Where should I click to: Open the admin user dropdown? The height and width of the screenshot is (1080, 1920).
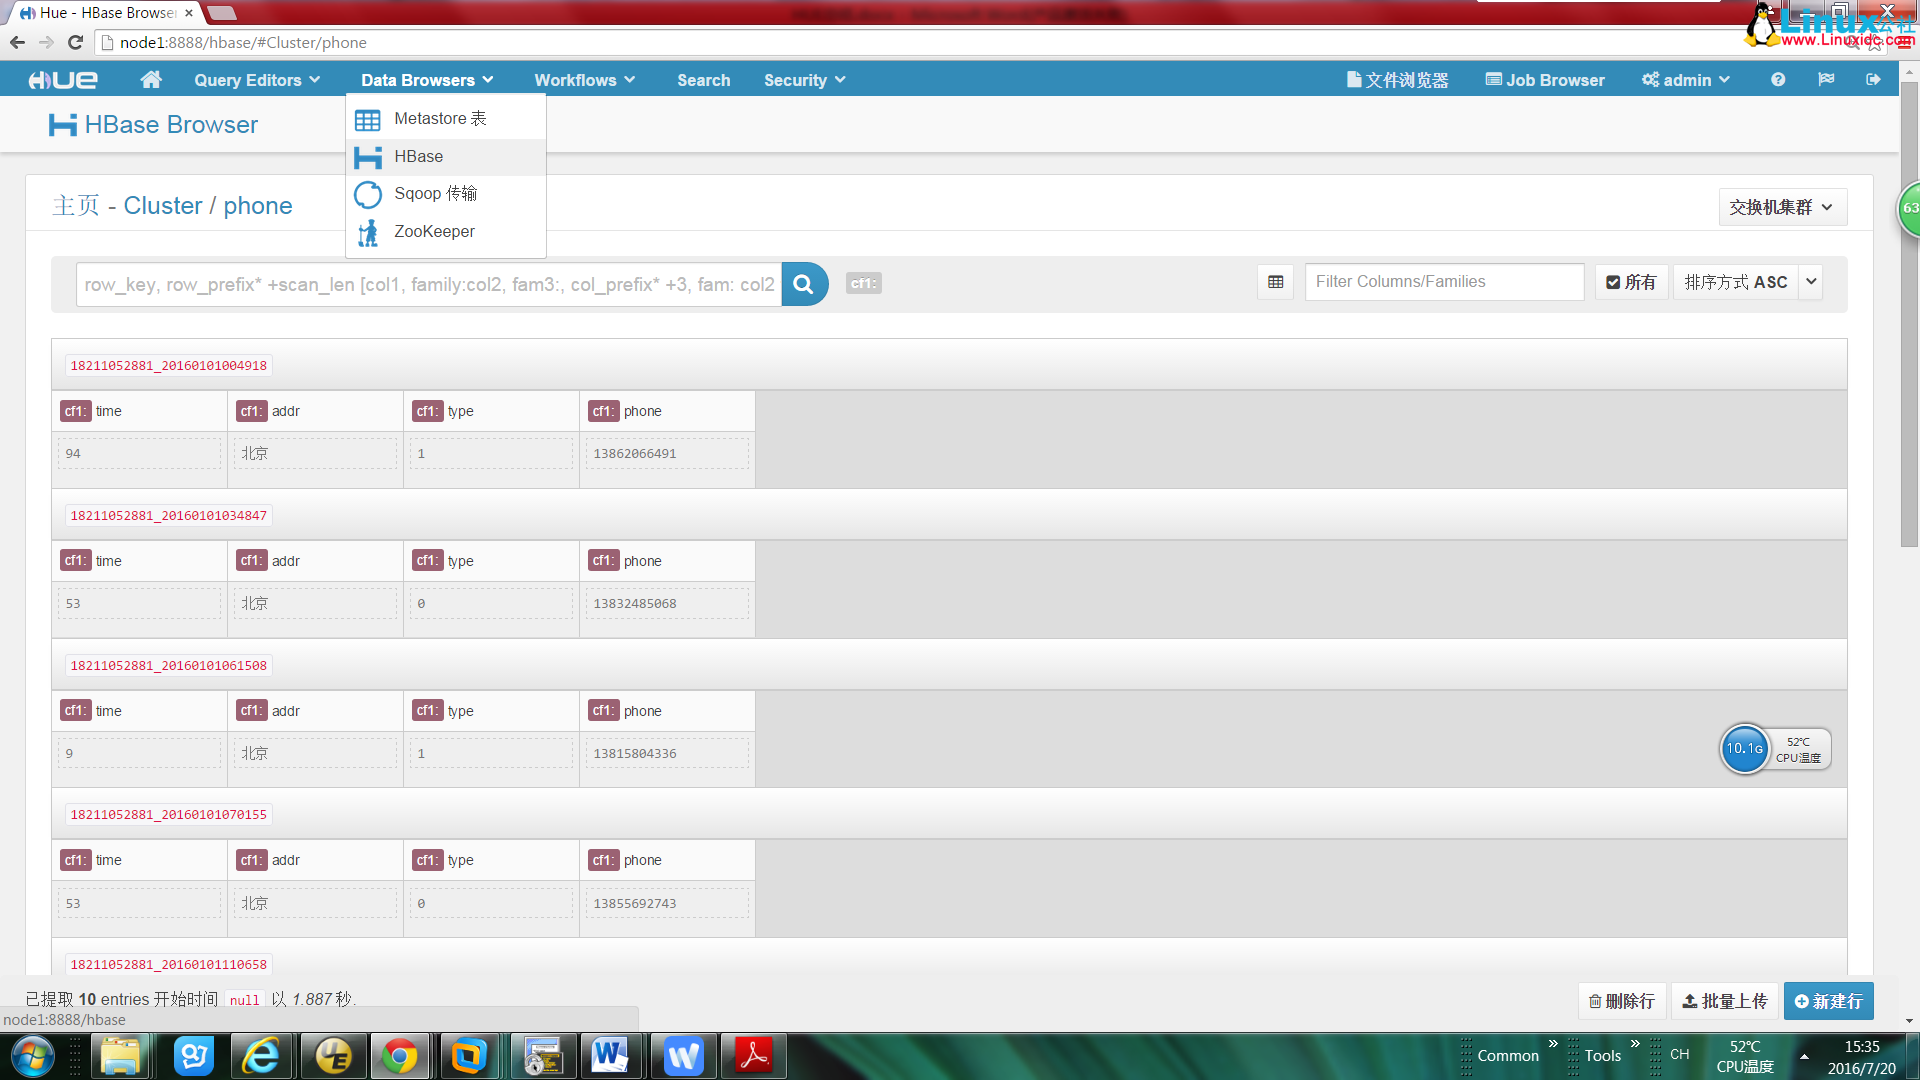pyautogui.click(x=1686, y=80)
